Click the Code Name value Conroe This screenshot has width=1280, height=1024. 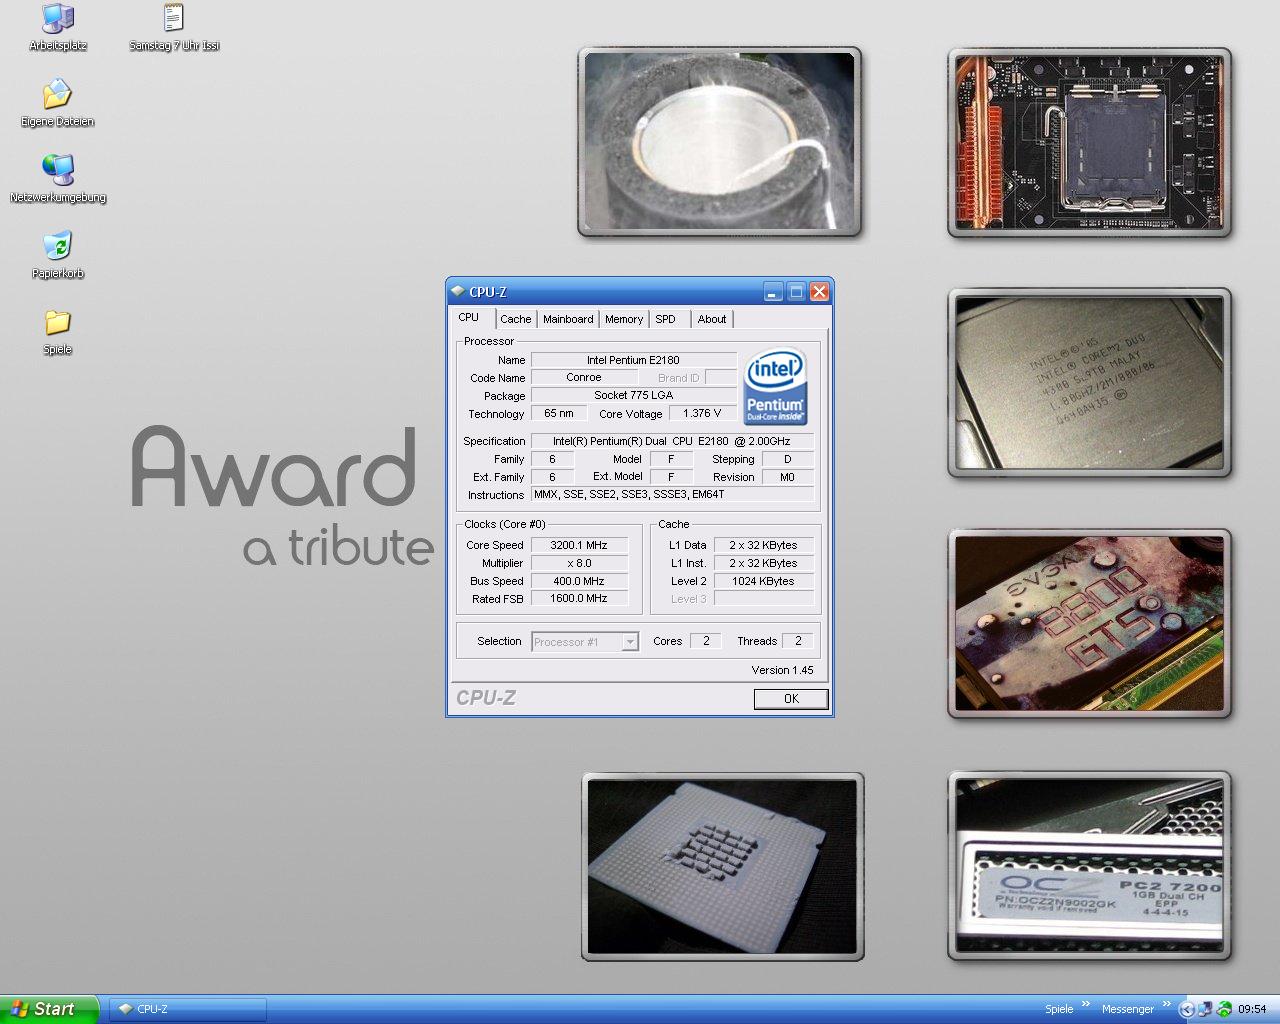[584, 378]
